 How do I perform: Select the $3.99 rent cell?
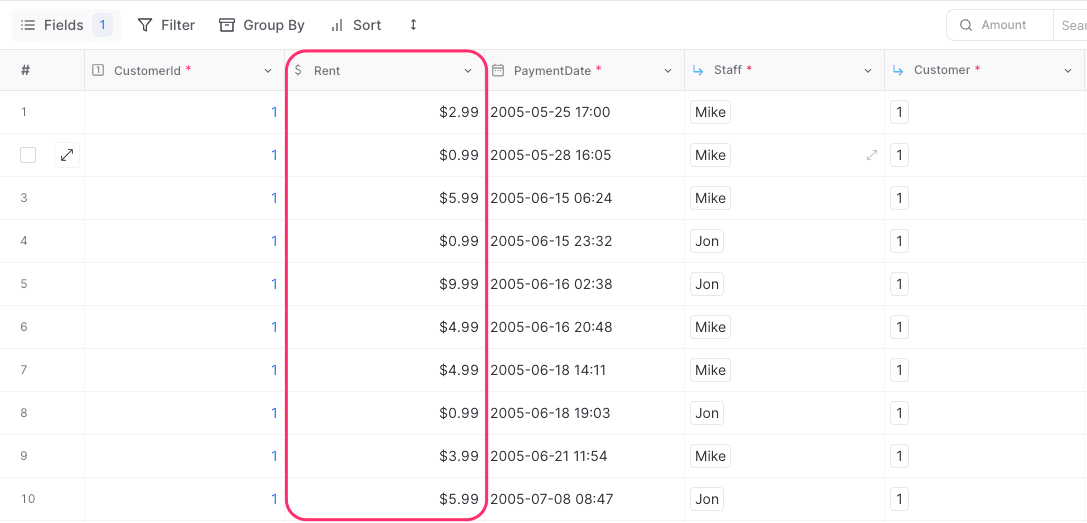(x=385, y=456)
